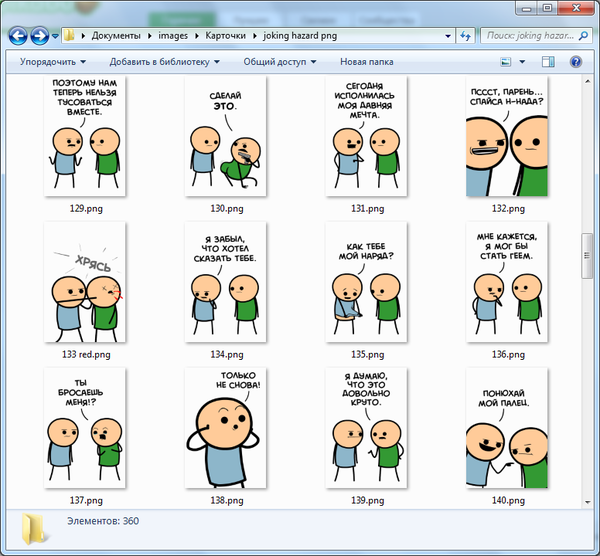Open recent locations dropdown beside navigation arrows
This screenshot has height=556, width=600.
tap(55, 36)
